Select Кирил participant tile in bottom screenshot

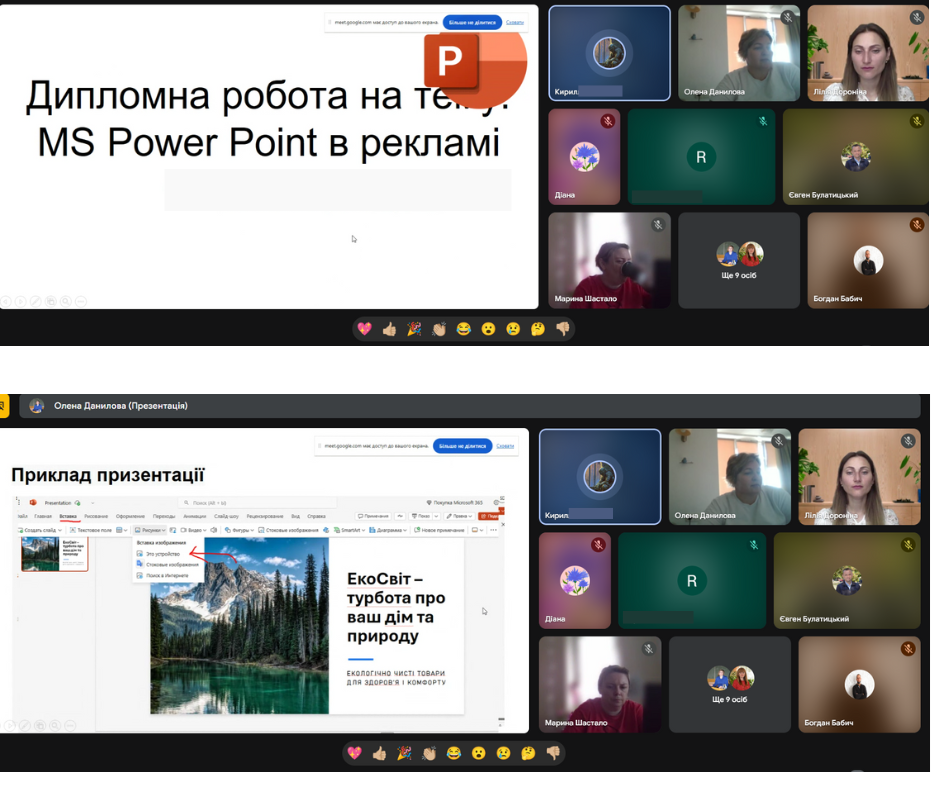(600, 477)
